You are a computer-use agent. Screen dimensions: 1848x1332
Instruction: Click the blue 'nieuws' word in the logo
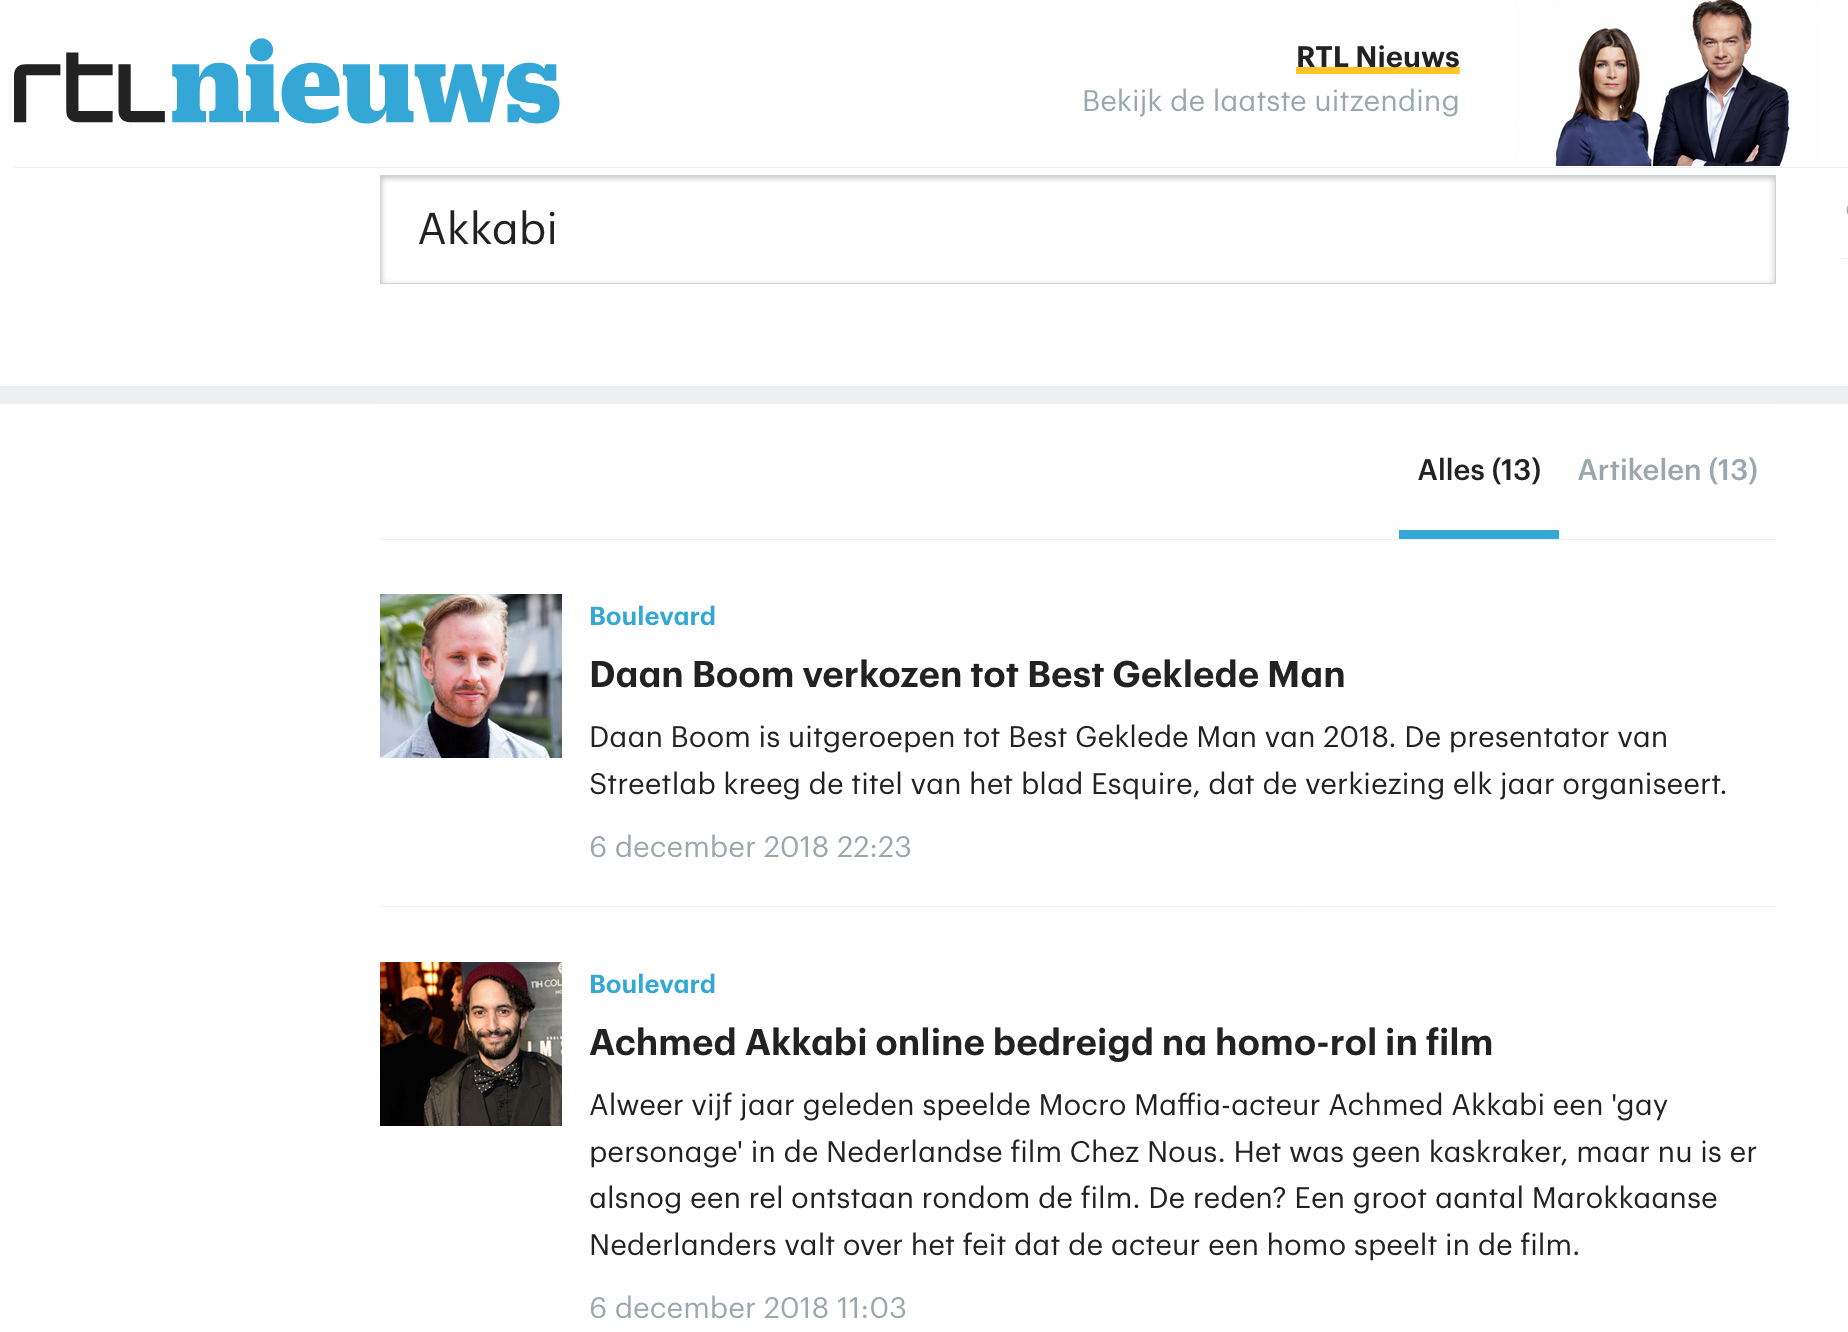[365, 82]
